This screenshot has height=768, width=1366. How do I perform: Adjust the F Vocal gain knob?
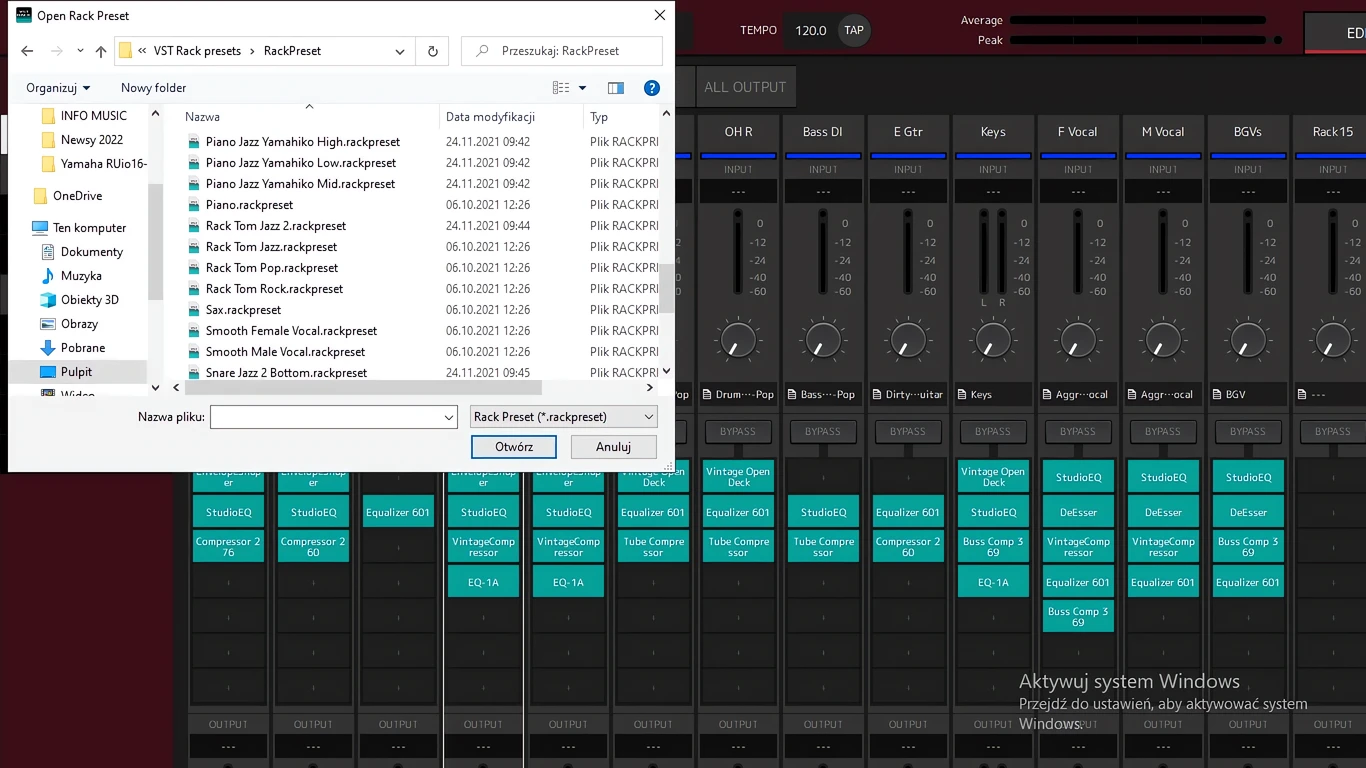(x=1078, y=341)
